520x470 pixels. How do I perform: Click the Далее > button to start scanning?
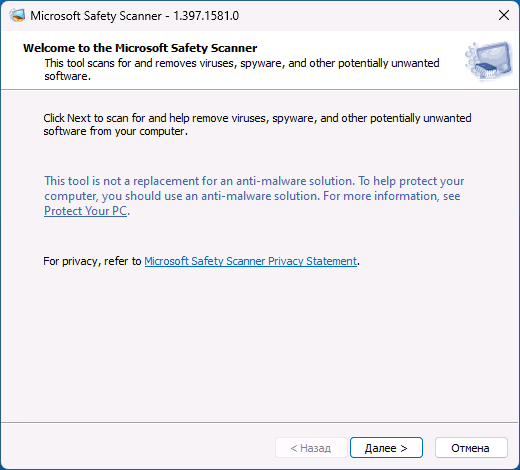click(x=386, y=448)
